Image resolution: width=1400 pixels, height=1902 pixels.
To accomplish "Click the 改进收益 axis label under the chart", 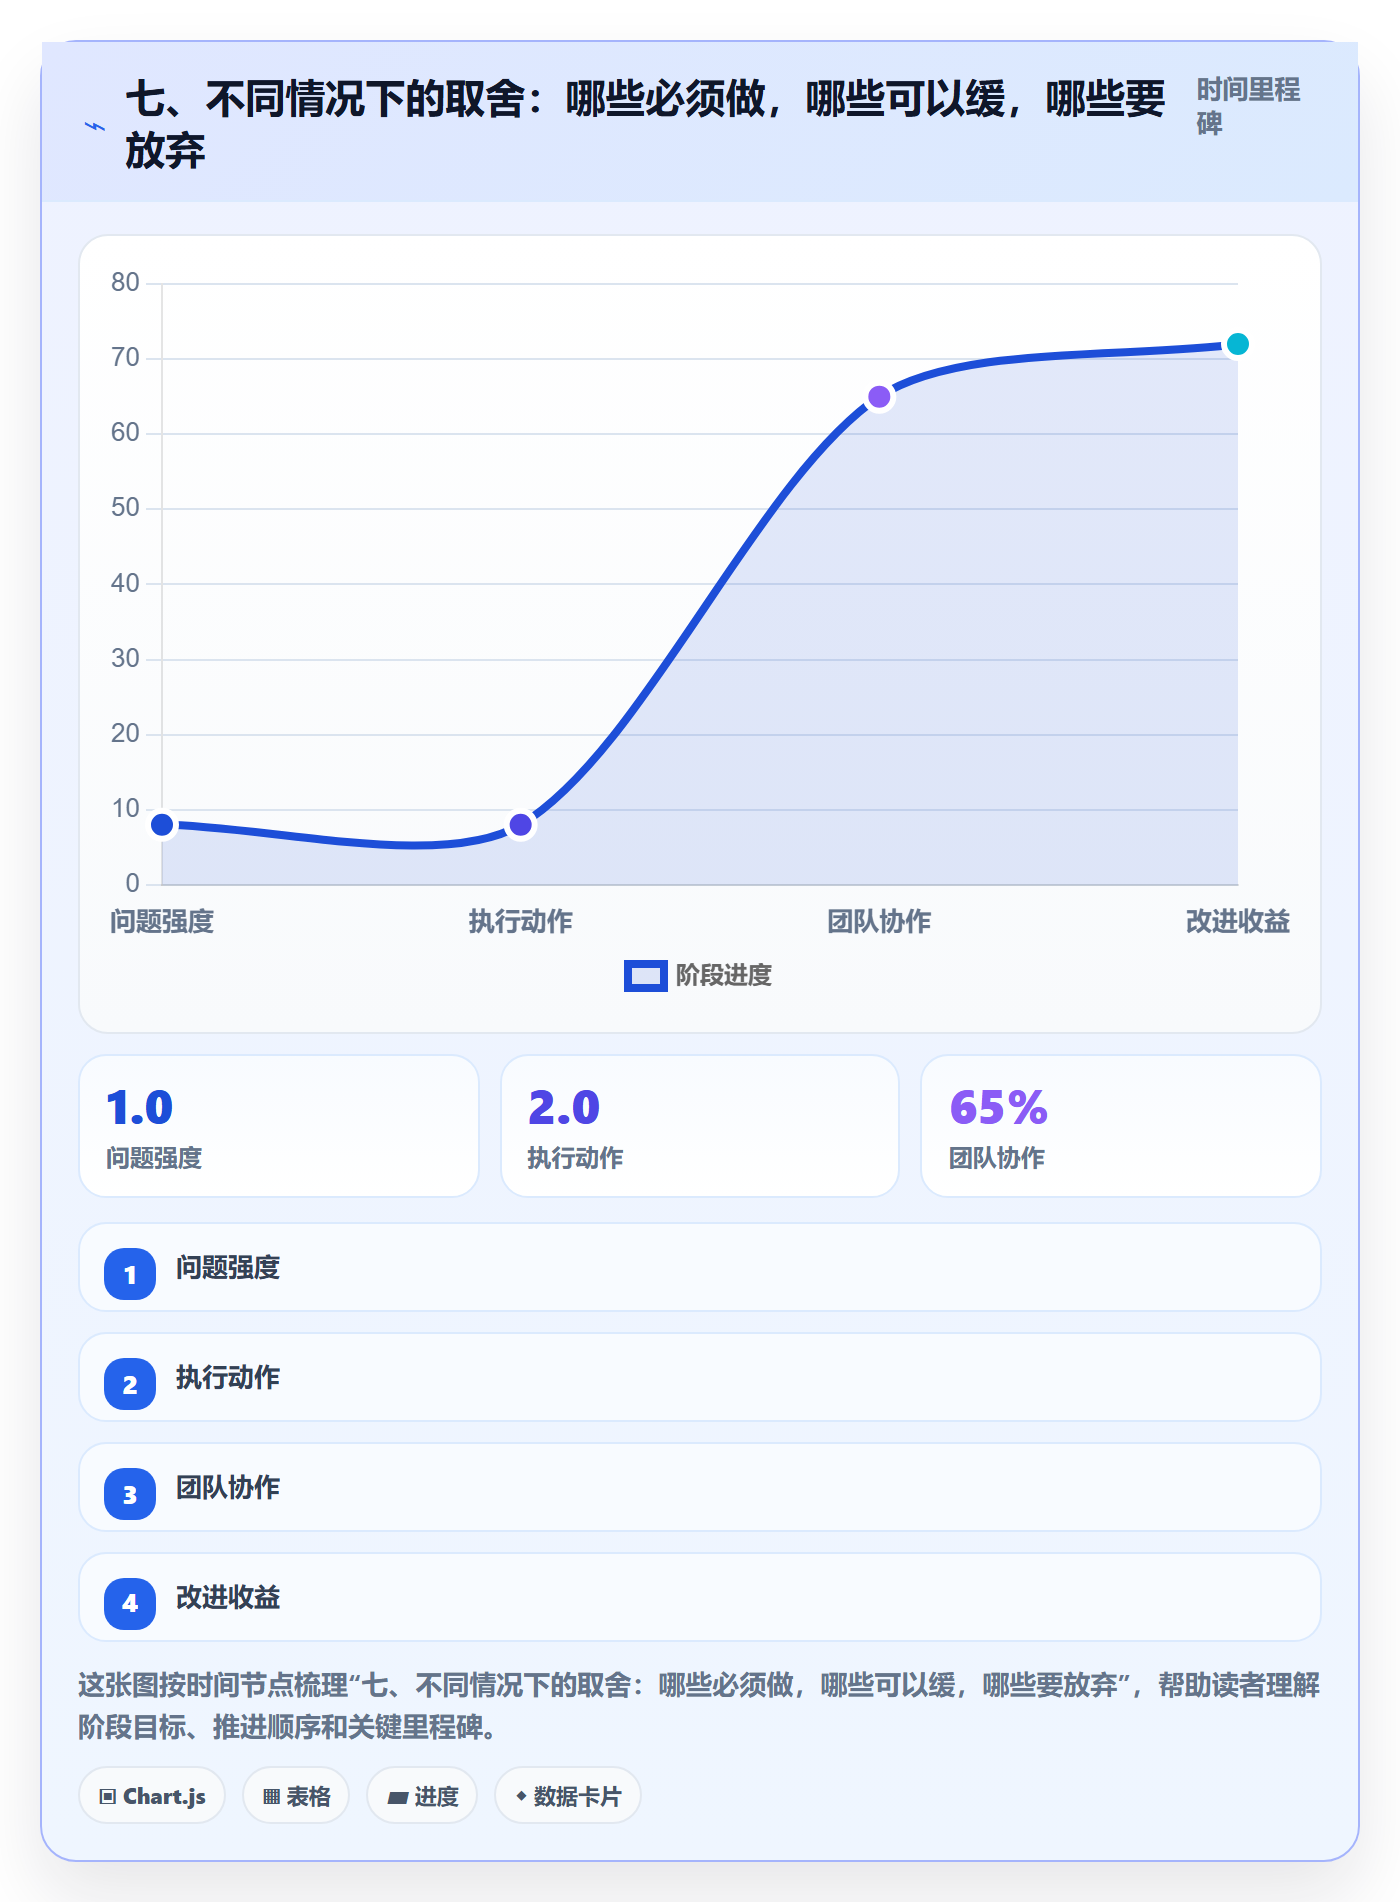I will tap(1237, 921).
